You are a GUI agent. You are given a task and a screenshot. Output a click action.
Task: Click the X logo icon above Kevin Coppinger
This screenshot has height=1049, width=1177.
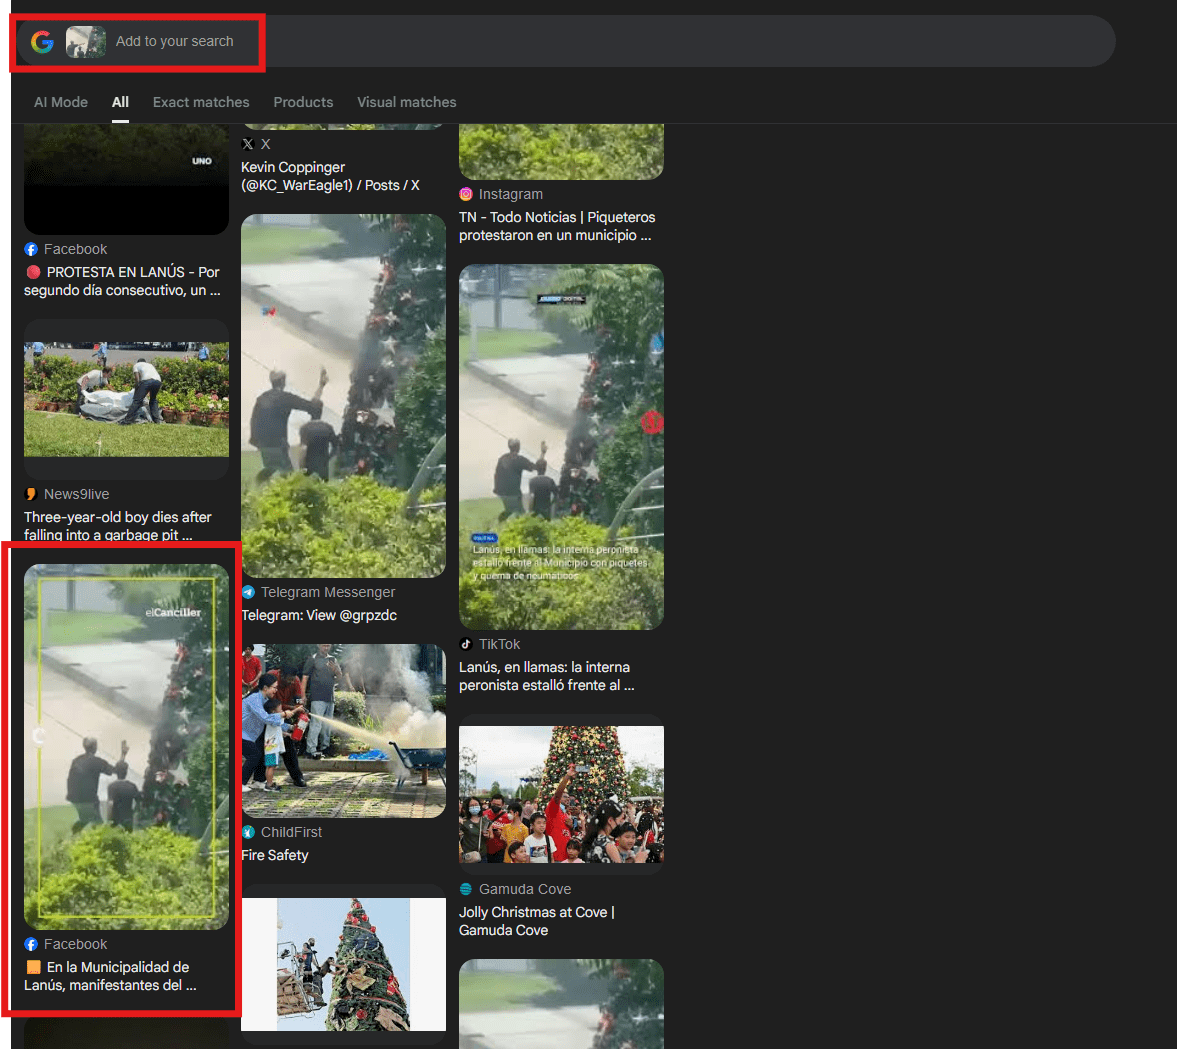click(x=248, y=144)
